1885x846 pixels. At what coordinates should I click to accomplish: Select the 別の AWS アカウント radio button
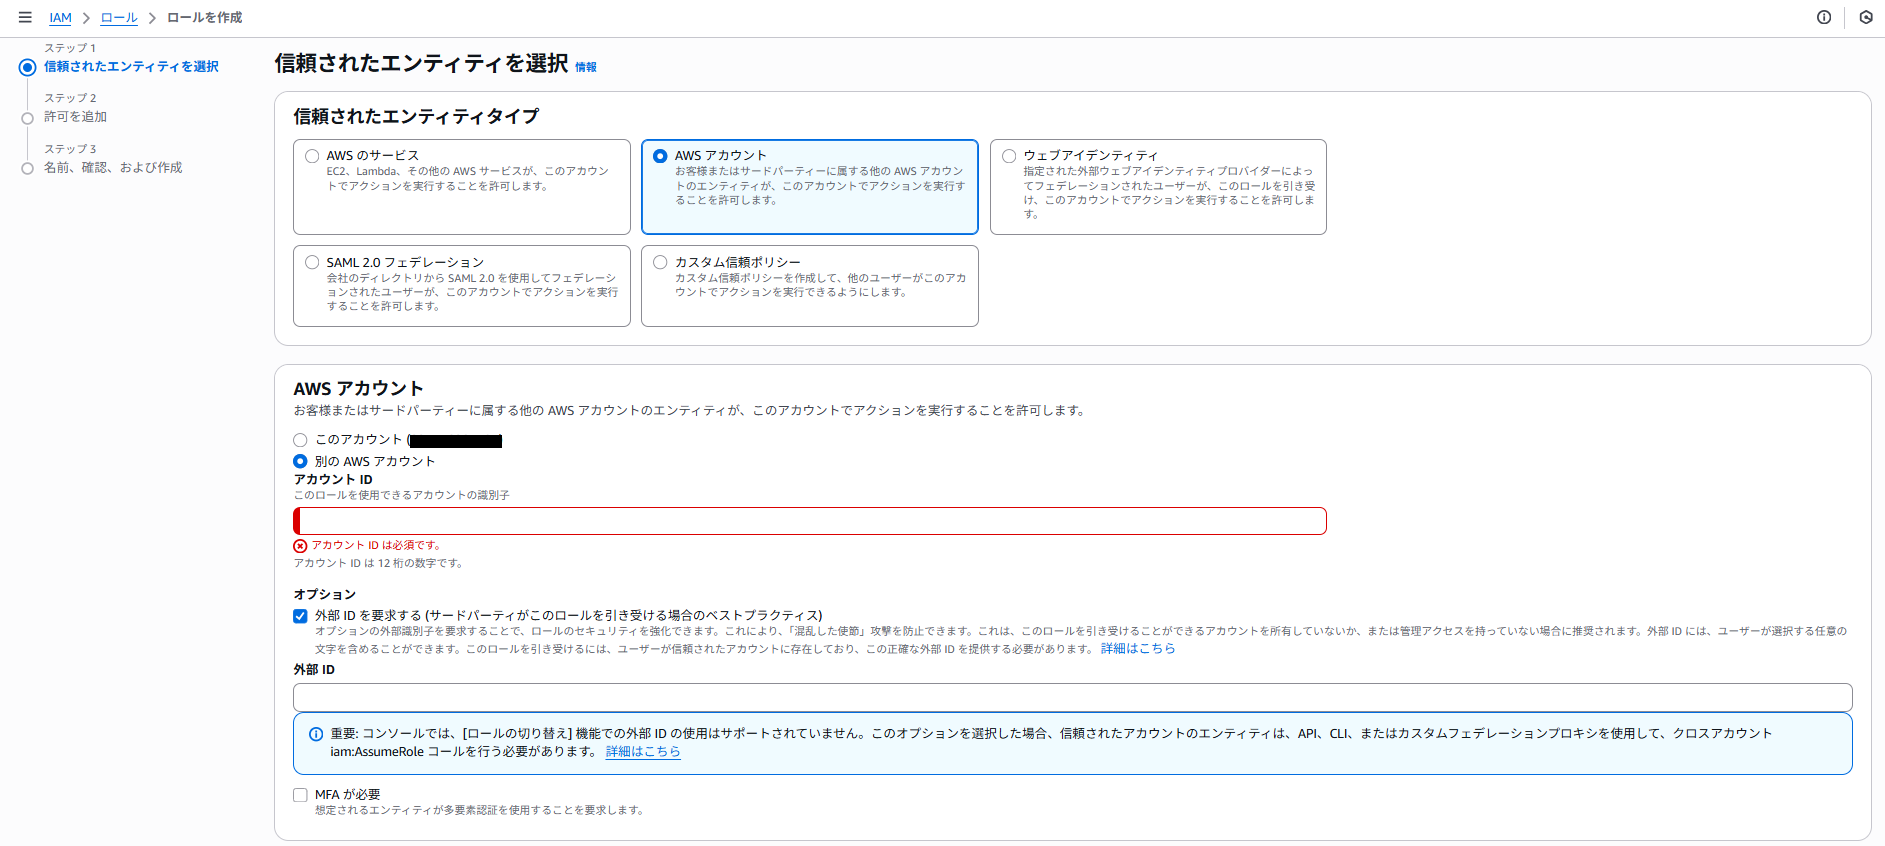pos(300,461)
